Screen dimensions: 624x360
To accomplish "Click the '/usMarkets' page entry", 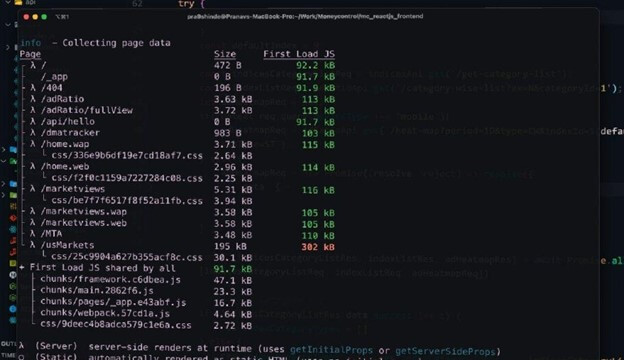I will click(x=67, y=245).
